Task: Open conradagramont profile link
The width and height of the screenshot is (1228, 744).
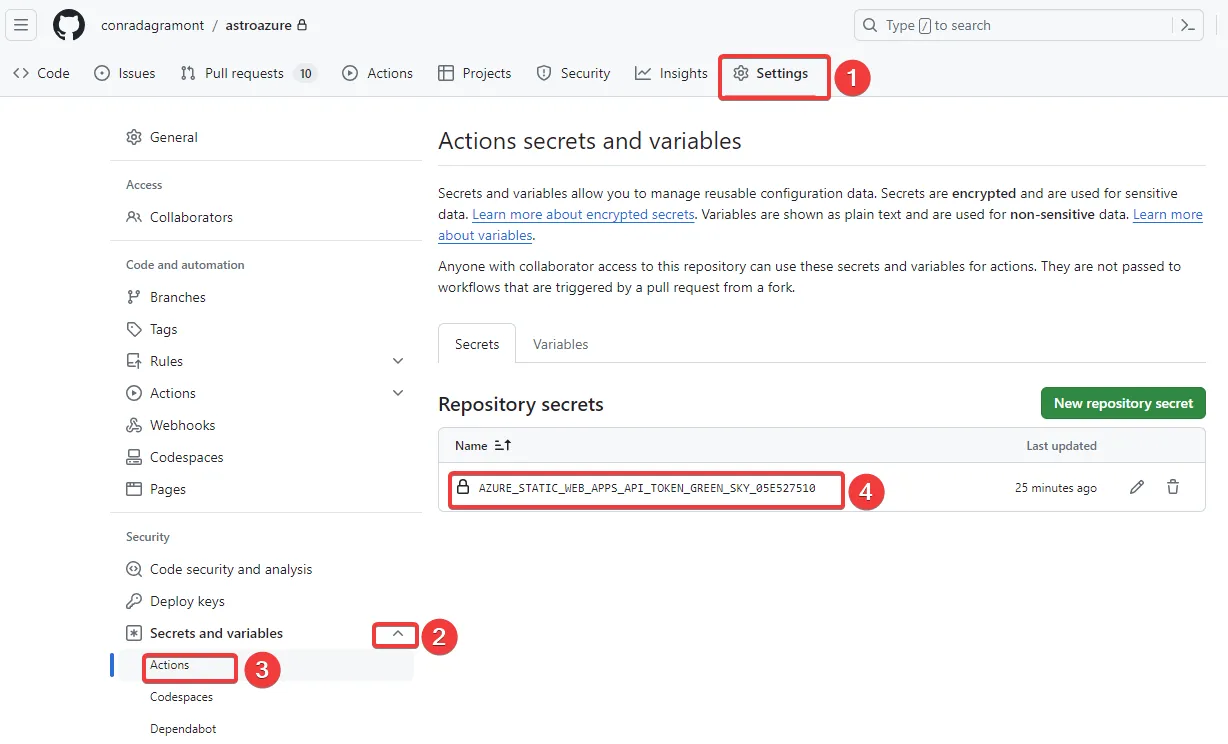Action: [150, 25]
